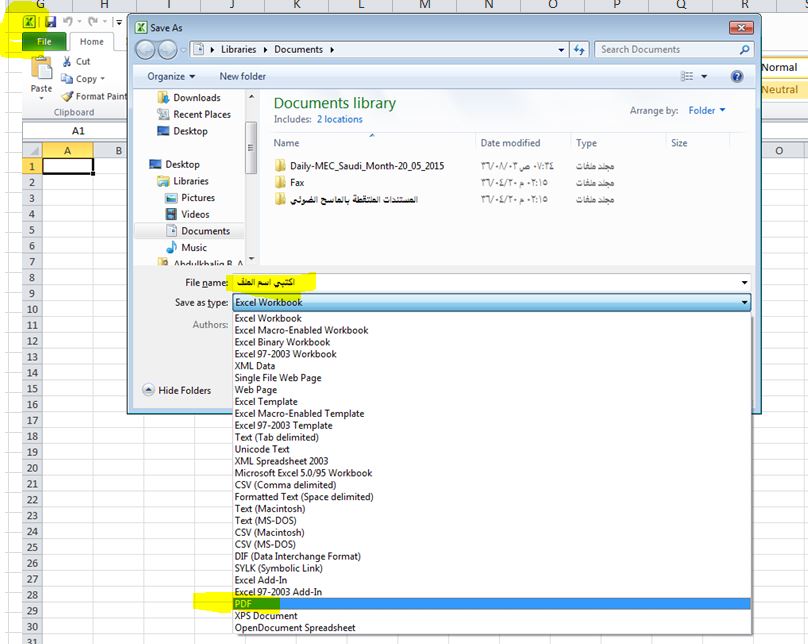
Task: Select Recent Places in the navigation pane
Action: click(194, 114)
